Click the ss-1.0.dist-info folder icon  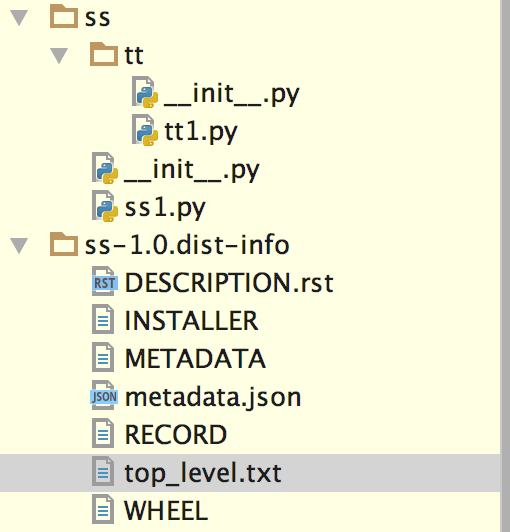tap(64, 244)
